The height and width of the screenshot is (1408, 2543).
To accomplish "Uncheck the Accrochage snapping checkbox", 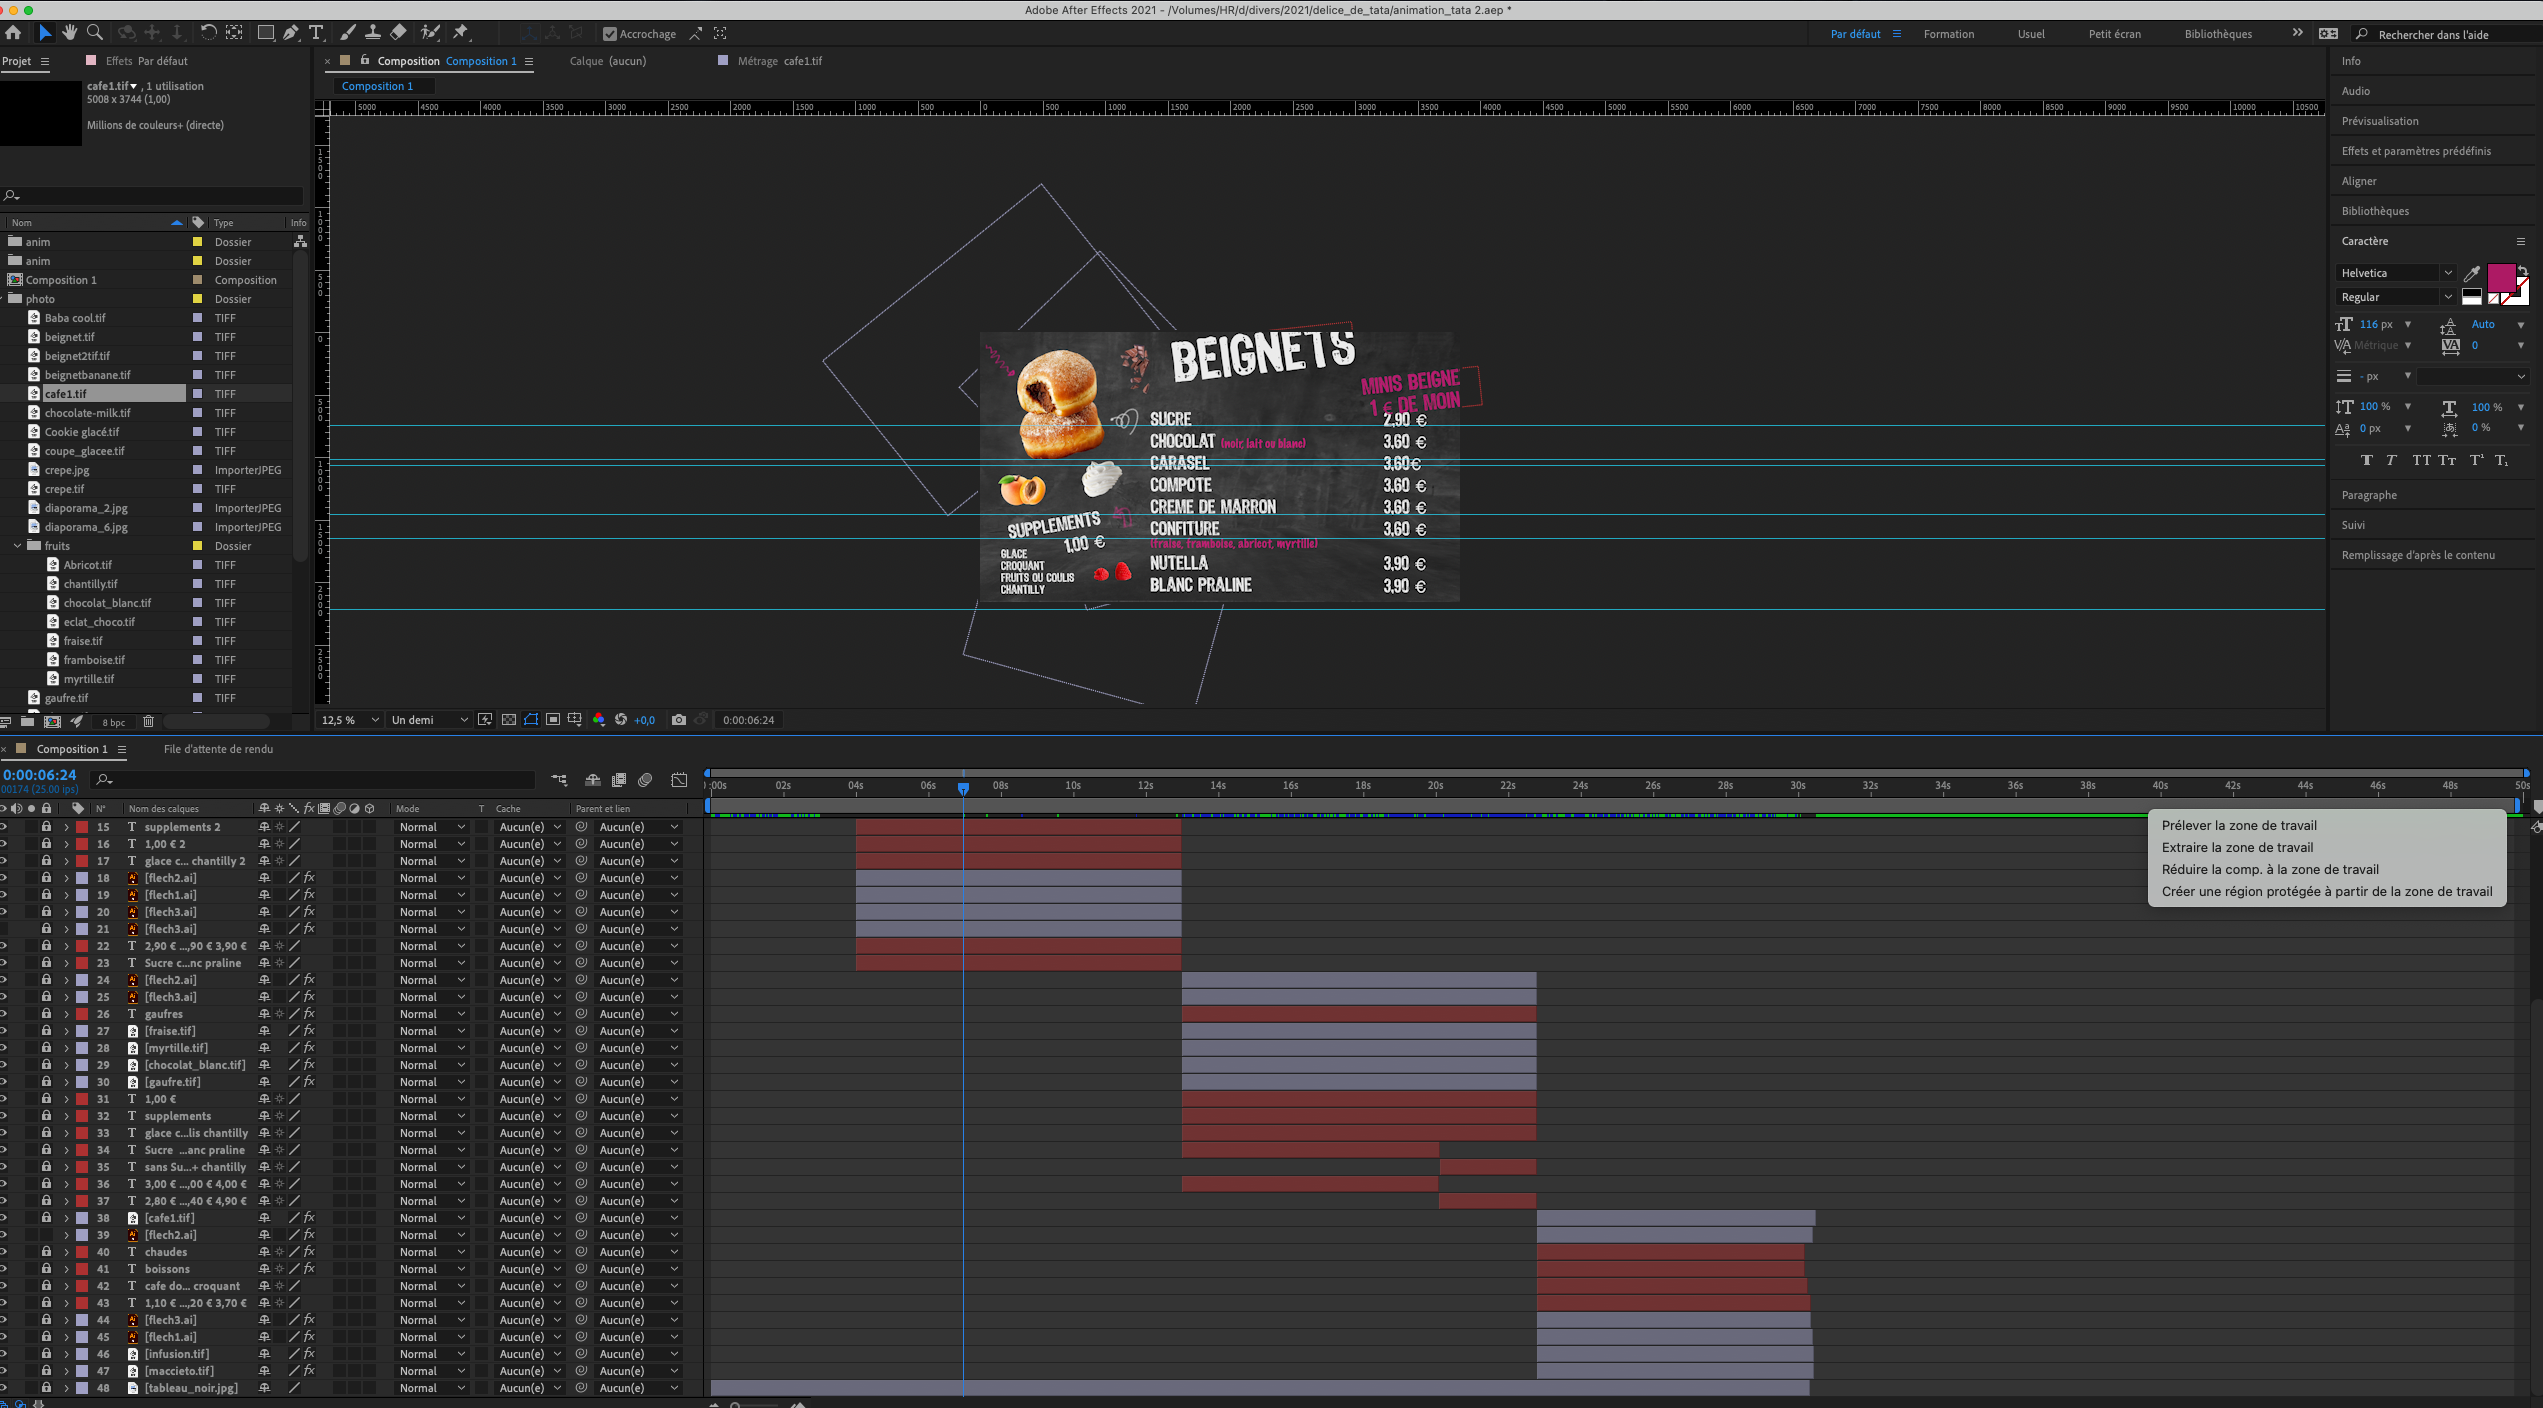I will [x=610, y=34].
